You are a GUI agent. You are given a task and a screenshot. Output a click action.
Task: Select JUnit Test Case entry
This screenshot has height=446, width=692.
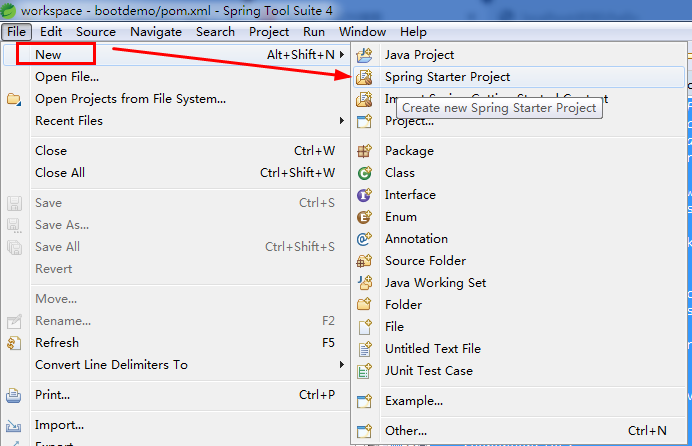click(x=519, y=371)
